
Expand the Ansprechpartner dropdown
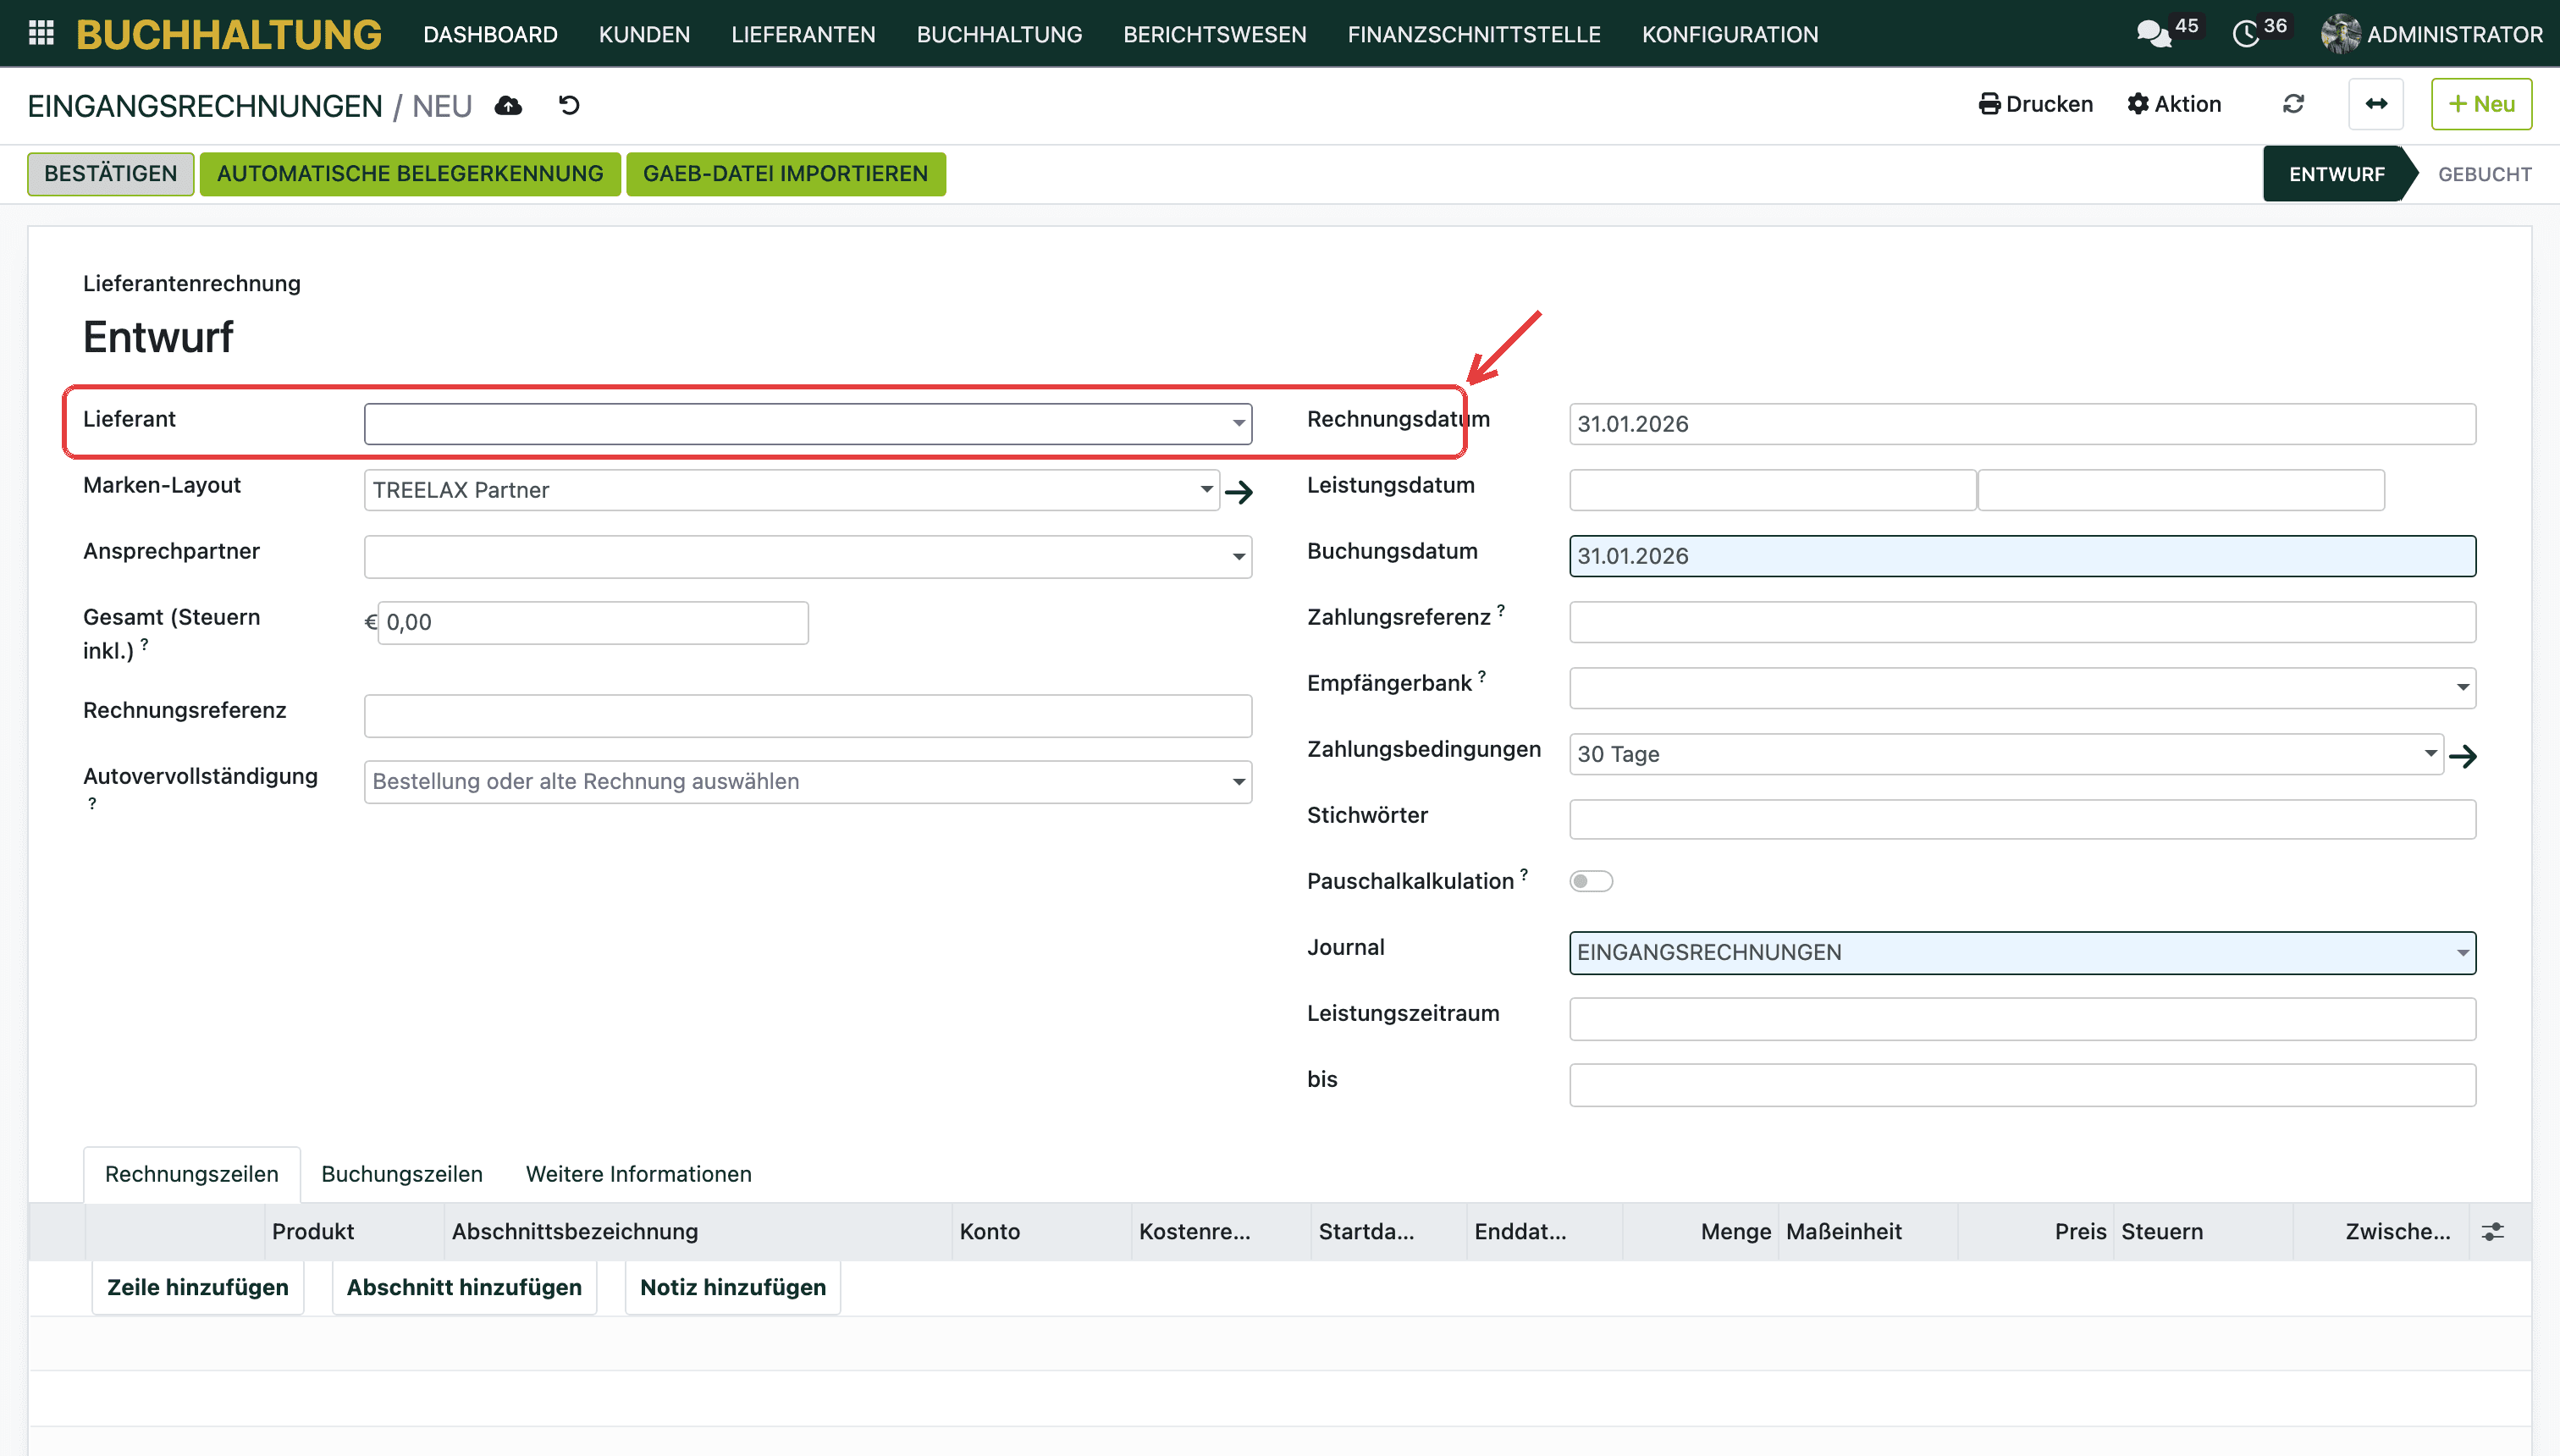(1239, 557)
